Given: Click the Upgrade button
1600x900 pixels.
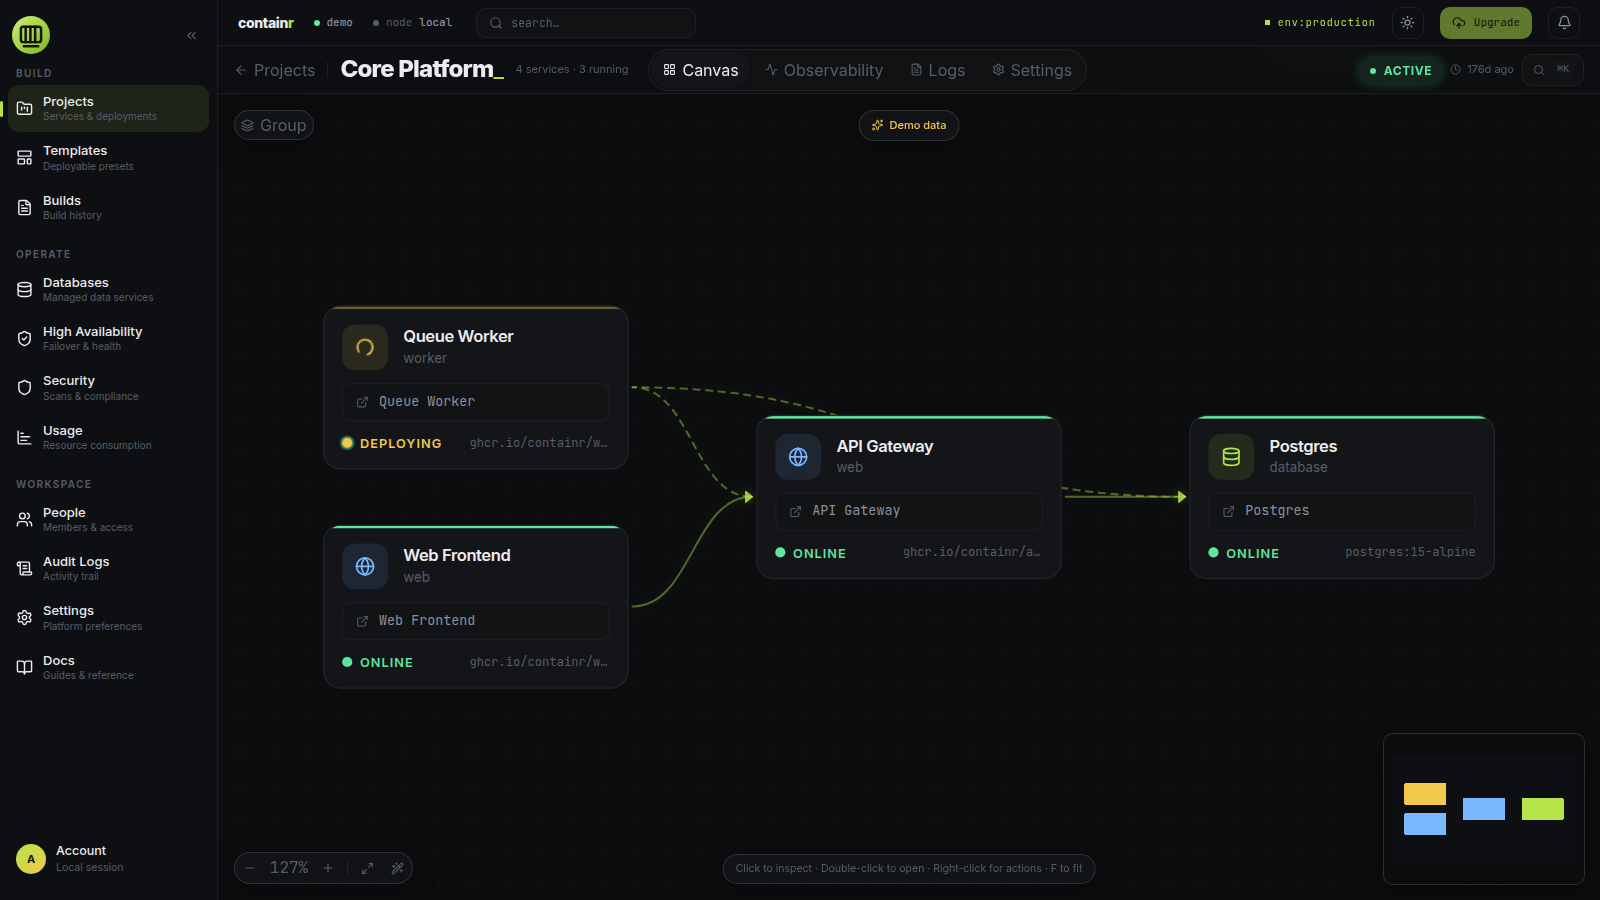Looking at the screenshot, I should coord(1486,23).
